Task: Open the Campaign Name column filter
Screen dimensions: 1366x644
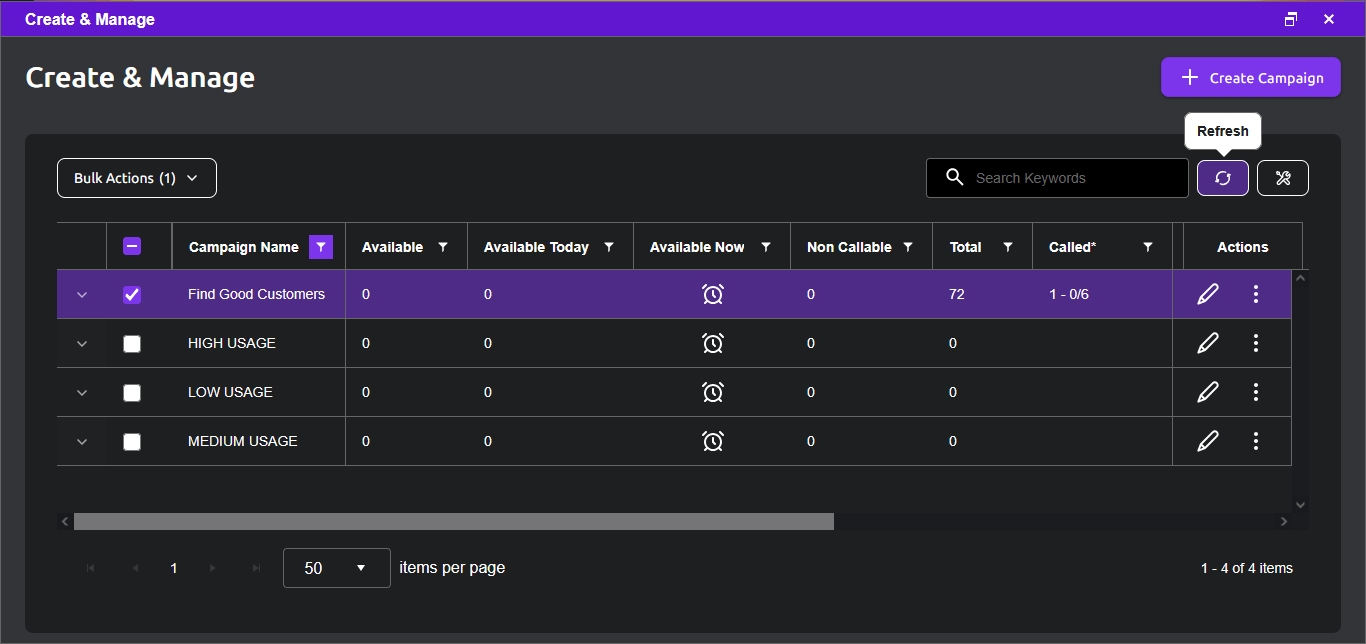Action: point(320,247)
